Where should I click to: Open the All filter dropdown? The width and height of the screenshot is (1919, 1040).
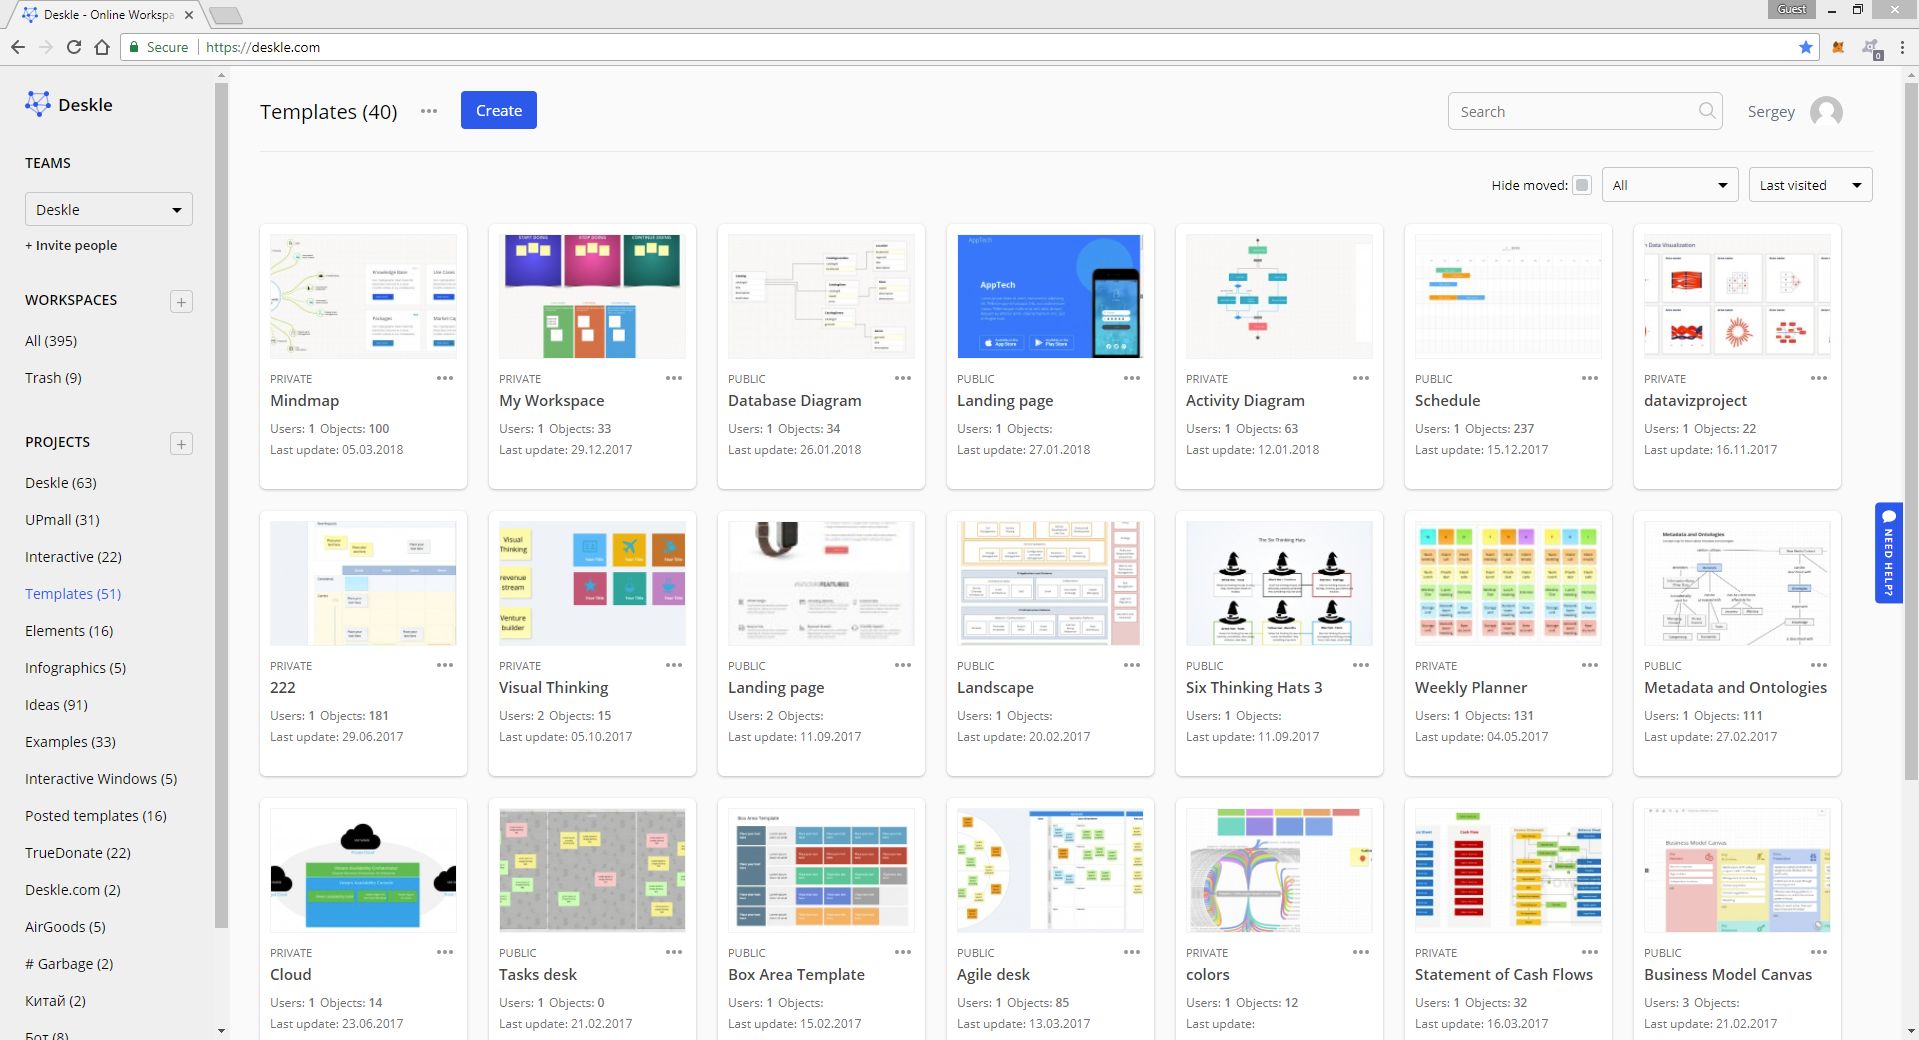[1669, 184]
